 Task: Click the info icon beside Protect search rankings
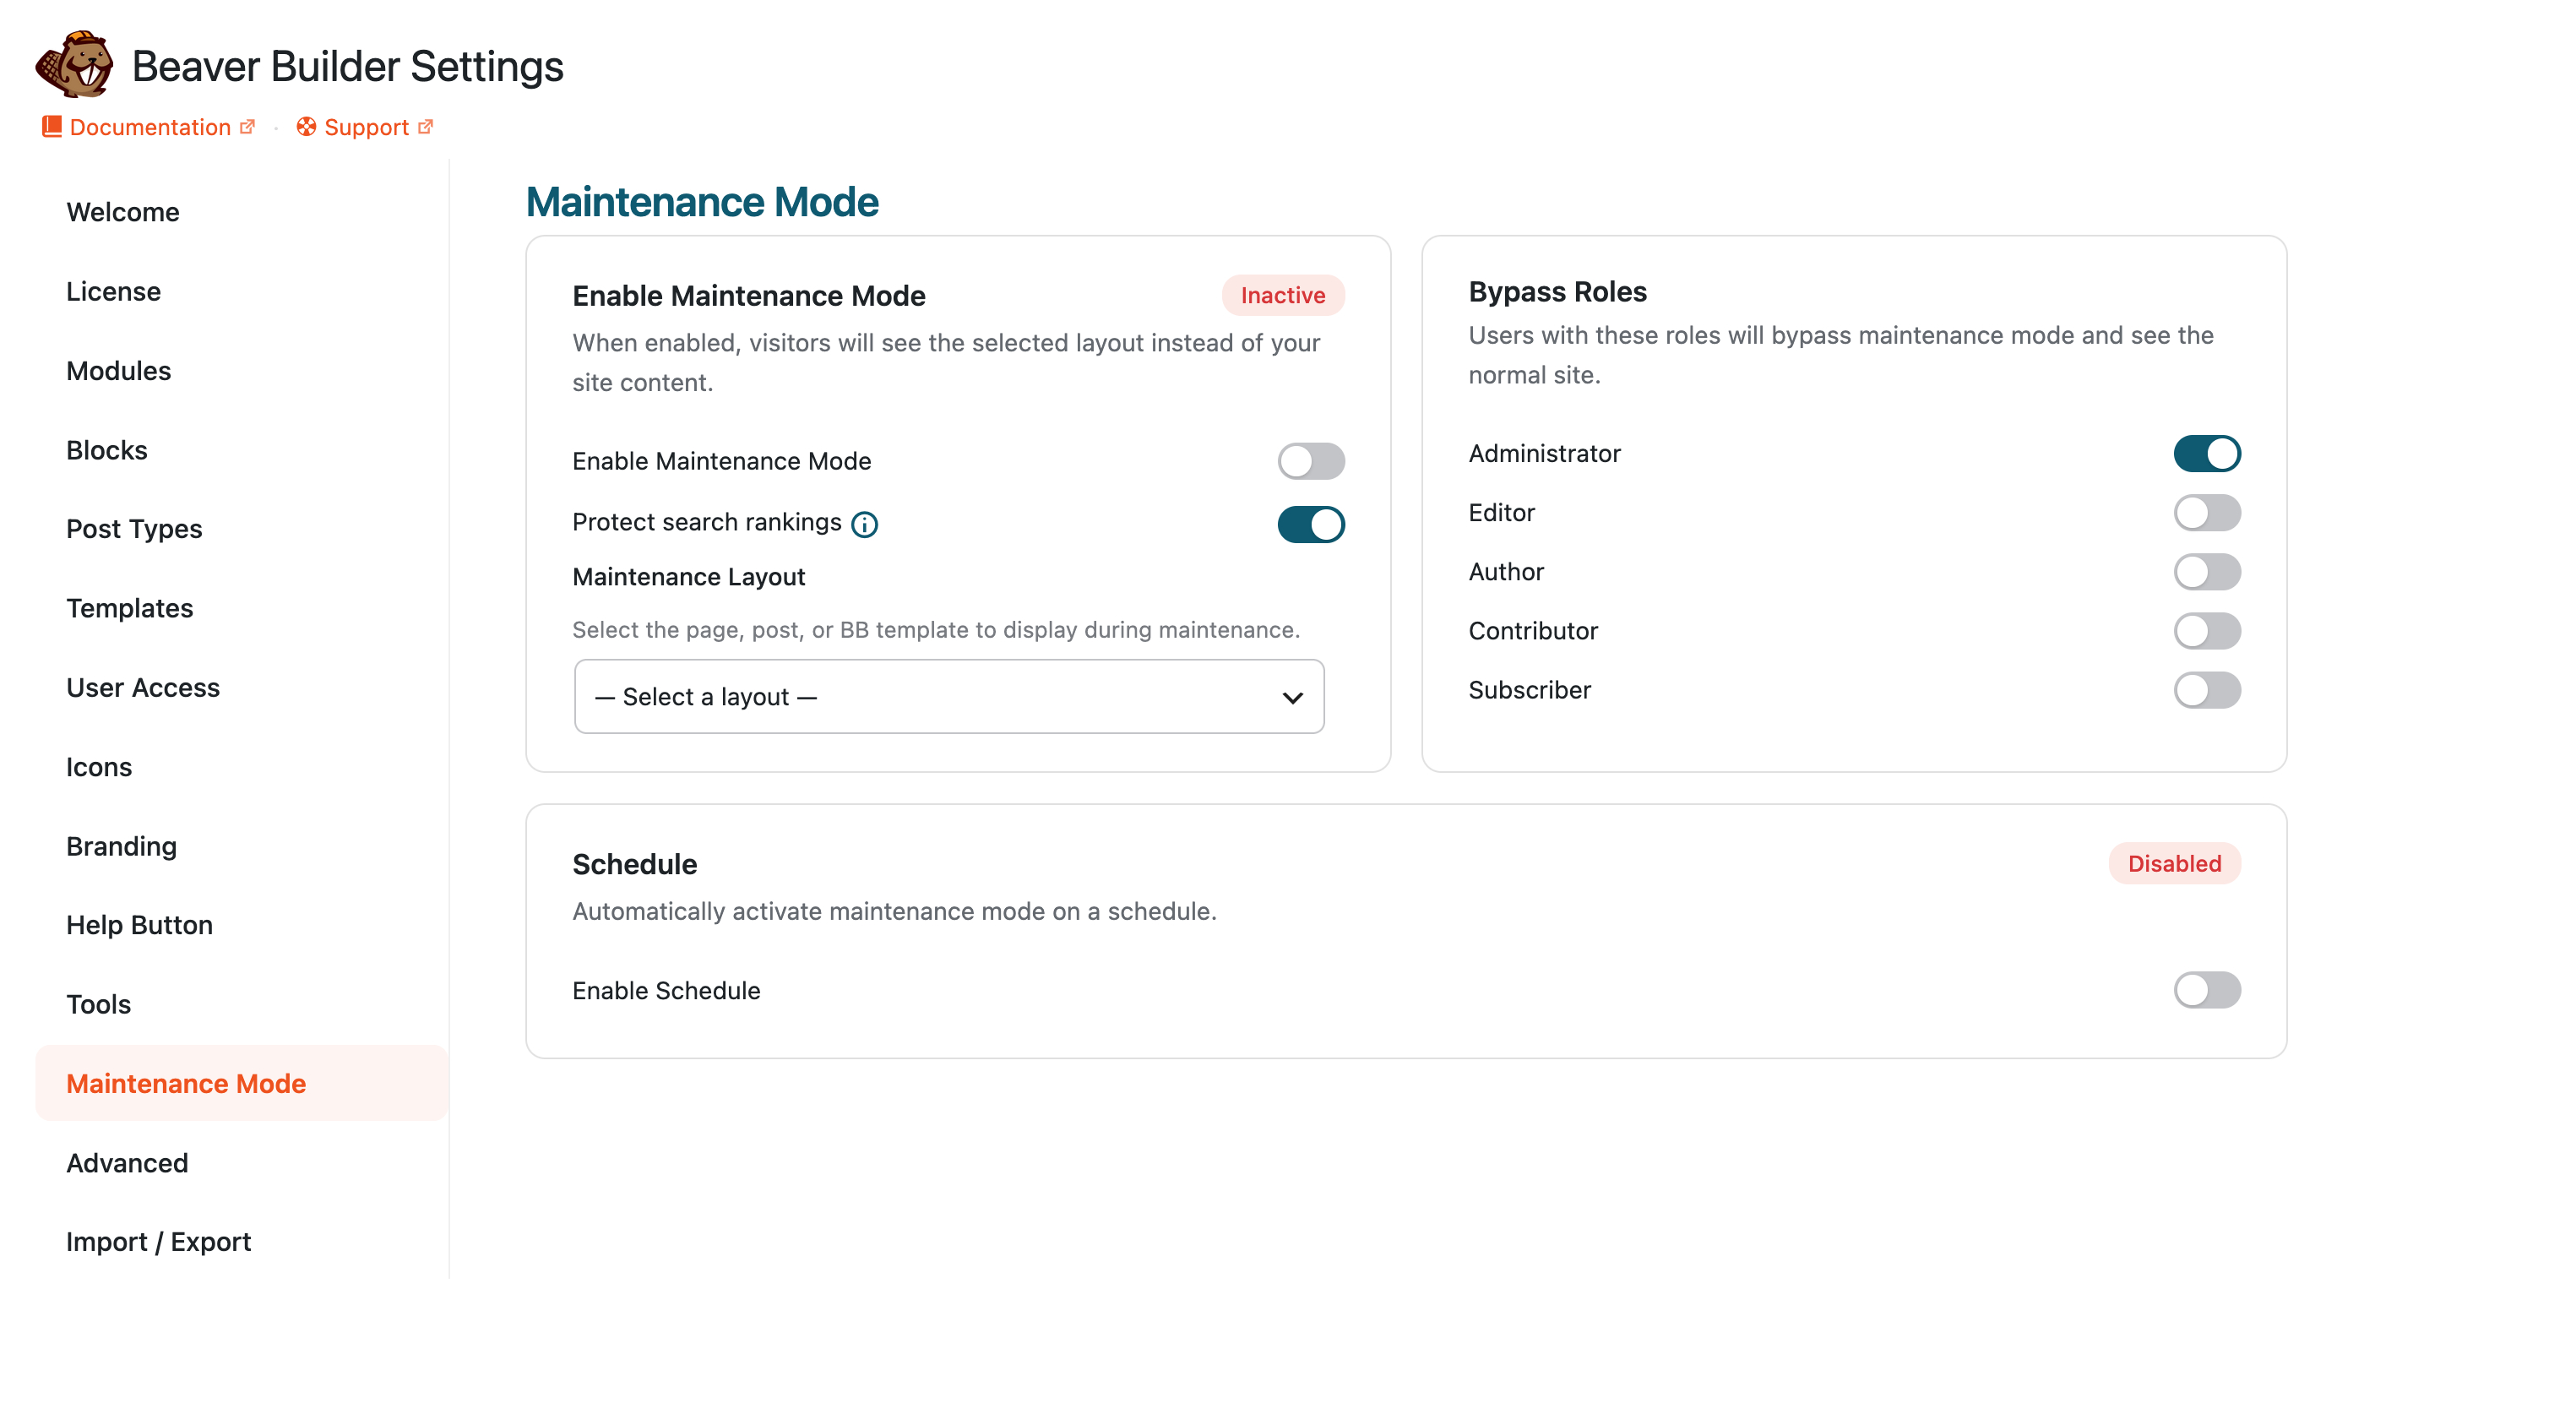(x=865, y=524)
